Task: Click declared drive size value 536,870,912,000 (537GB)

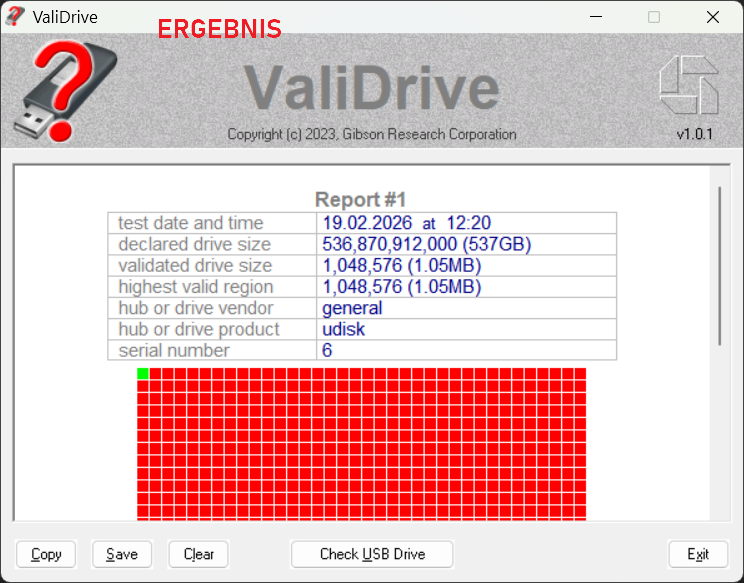Action: click(x=427, y=244)
